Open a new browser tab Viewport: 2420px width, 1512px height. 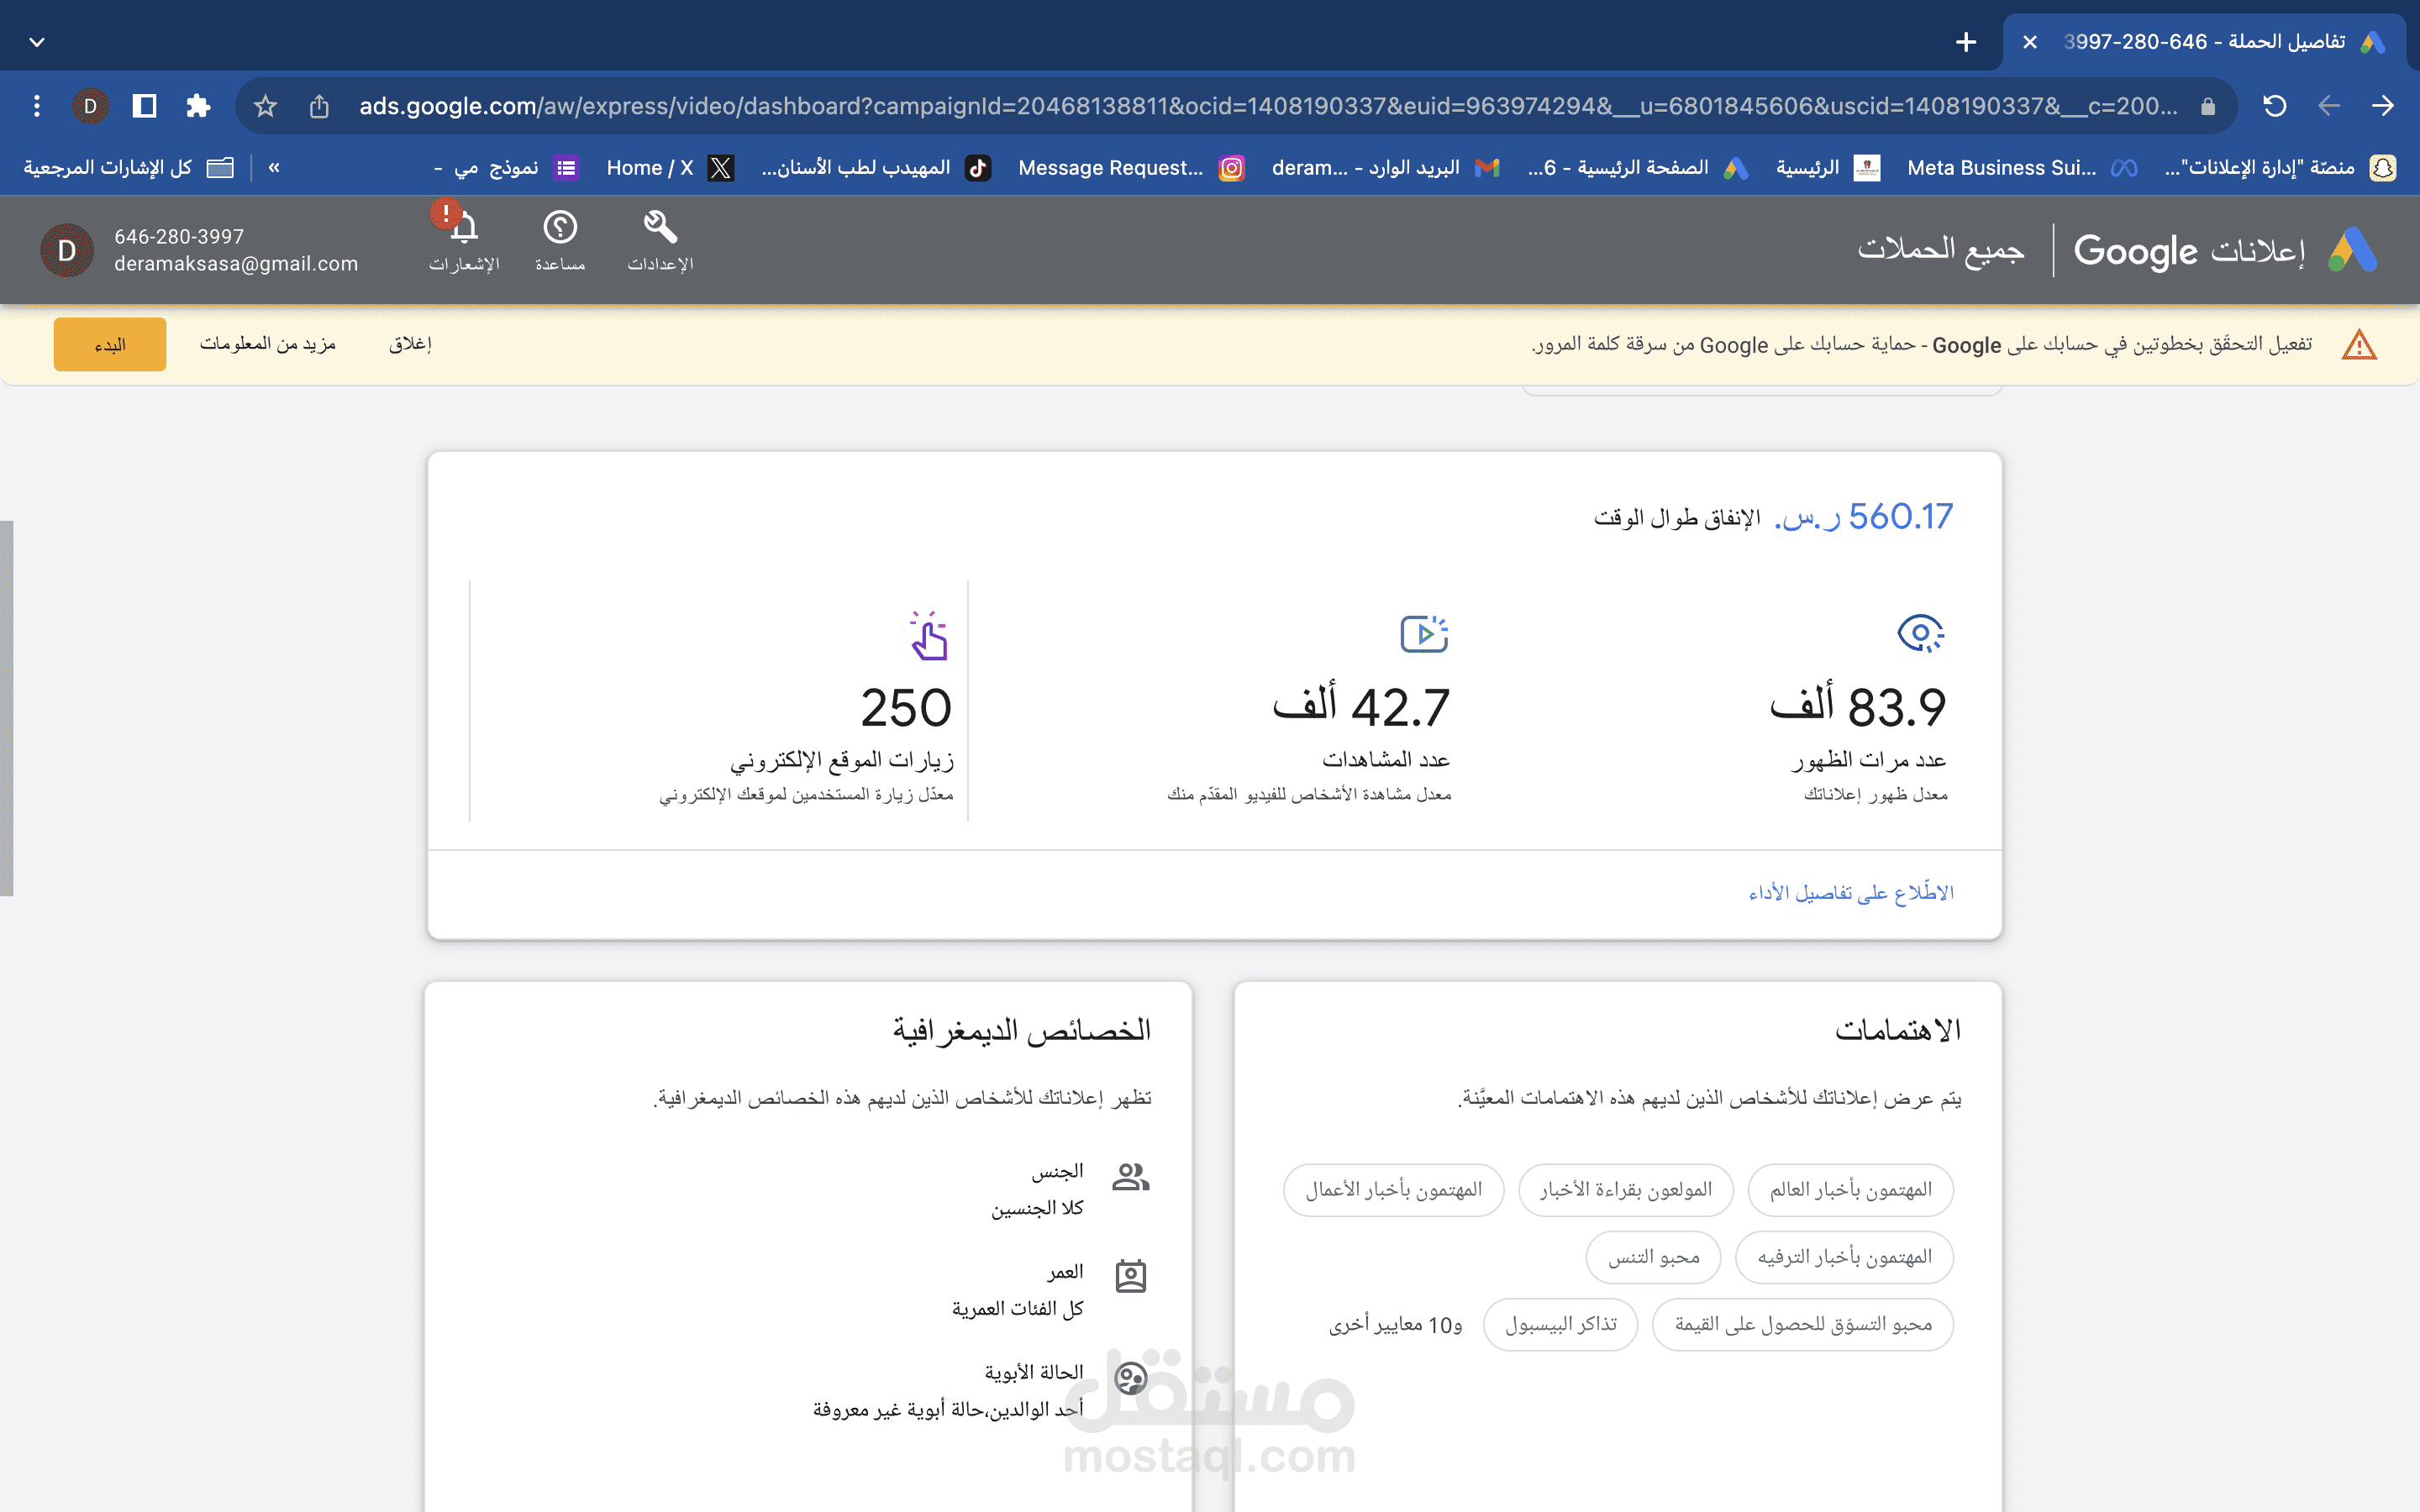(1966, 42)
